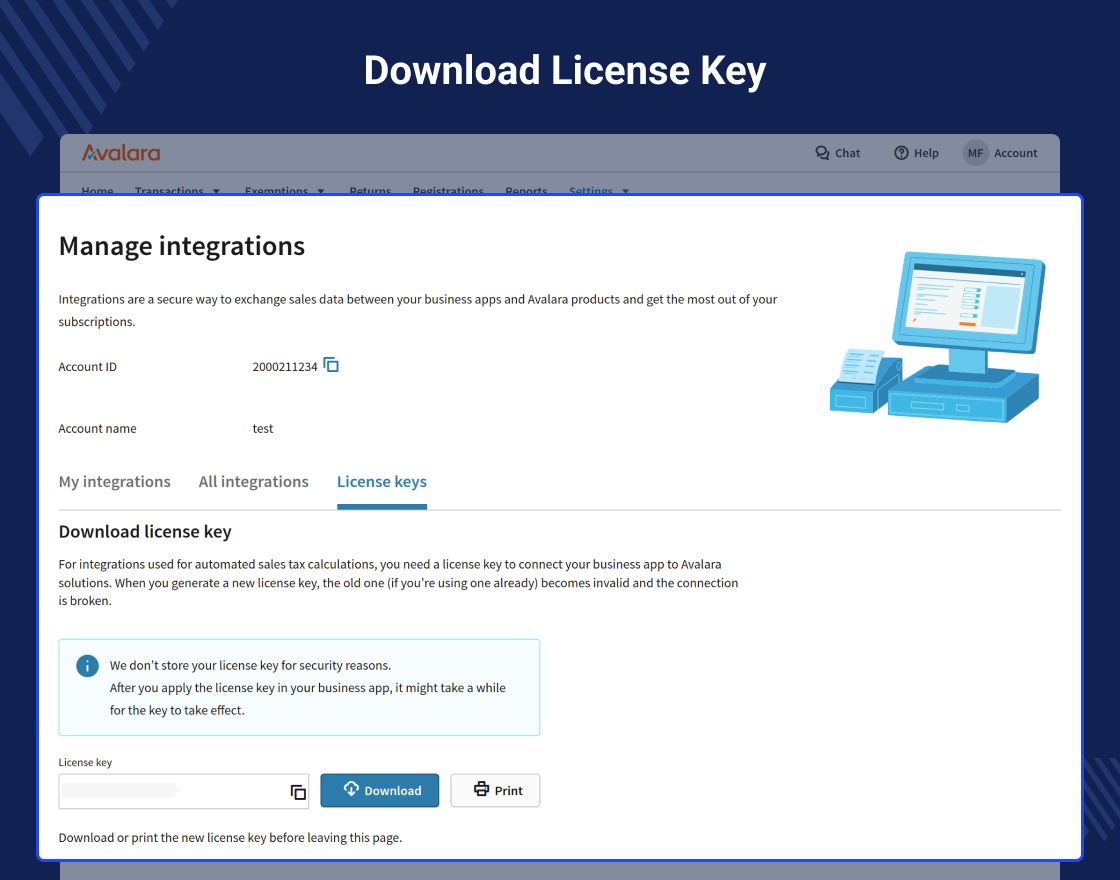Print the license key

click(x=495, y=791)
